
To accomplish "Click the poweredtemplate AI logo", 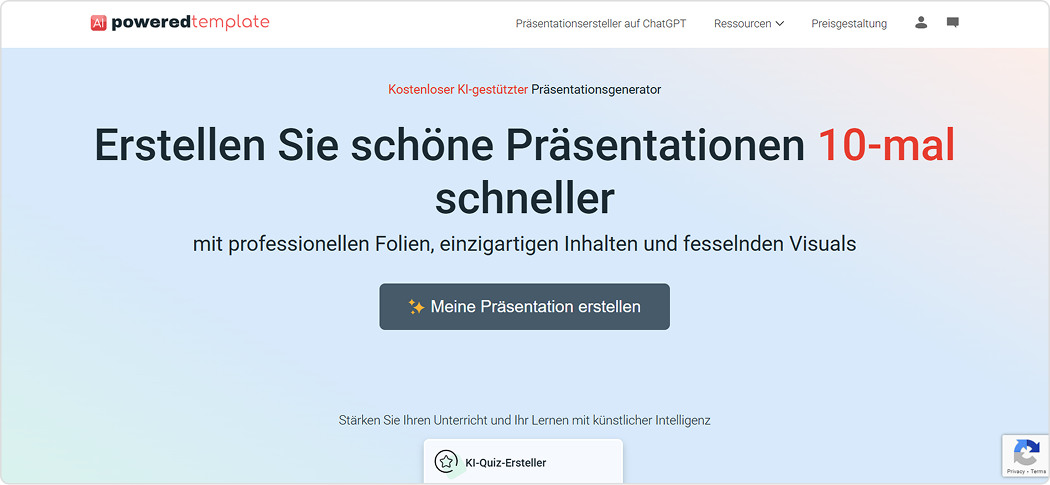I will 98,23.
